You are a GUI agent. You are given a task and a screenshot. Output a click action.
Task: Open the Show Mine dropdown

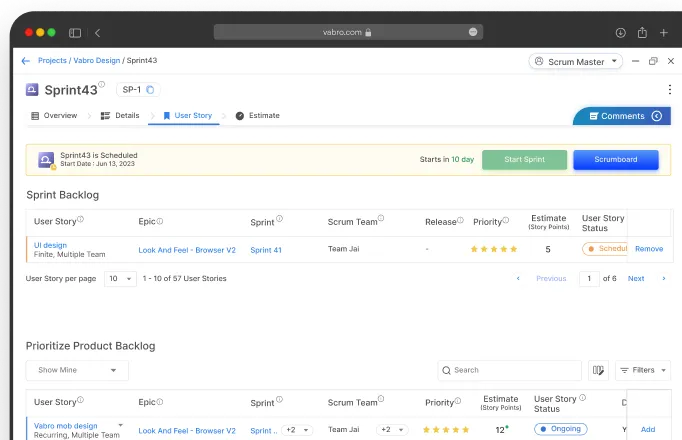point(78,370)
